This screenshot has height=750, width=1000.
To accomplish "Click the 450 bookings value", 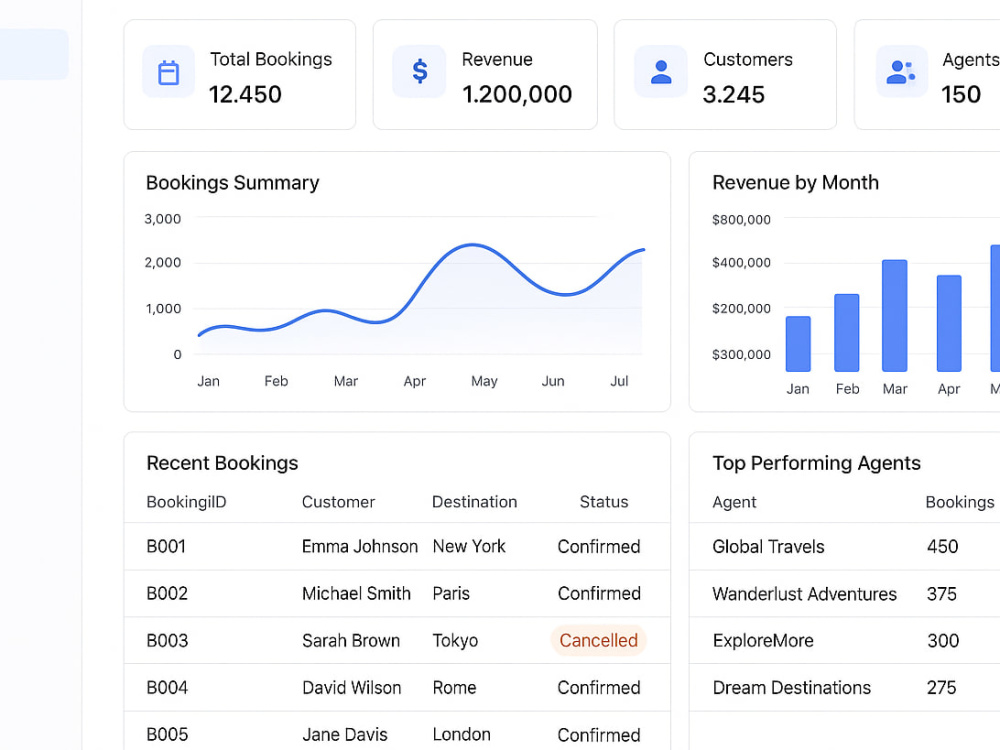I will coord(942,547).
